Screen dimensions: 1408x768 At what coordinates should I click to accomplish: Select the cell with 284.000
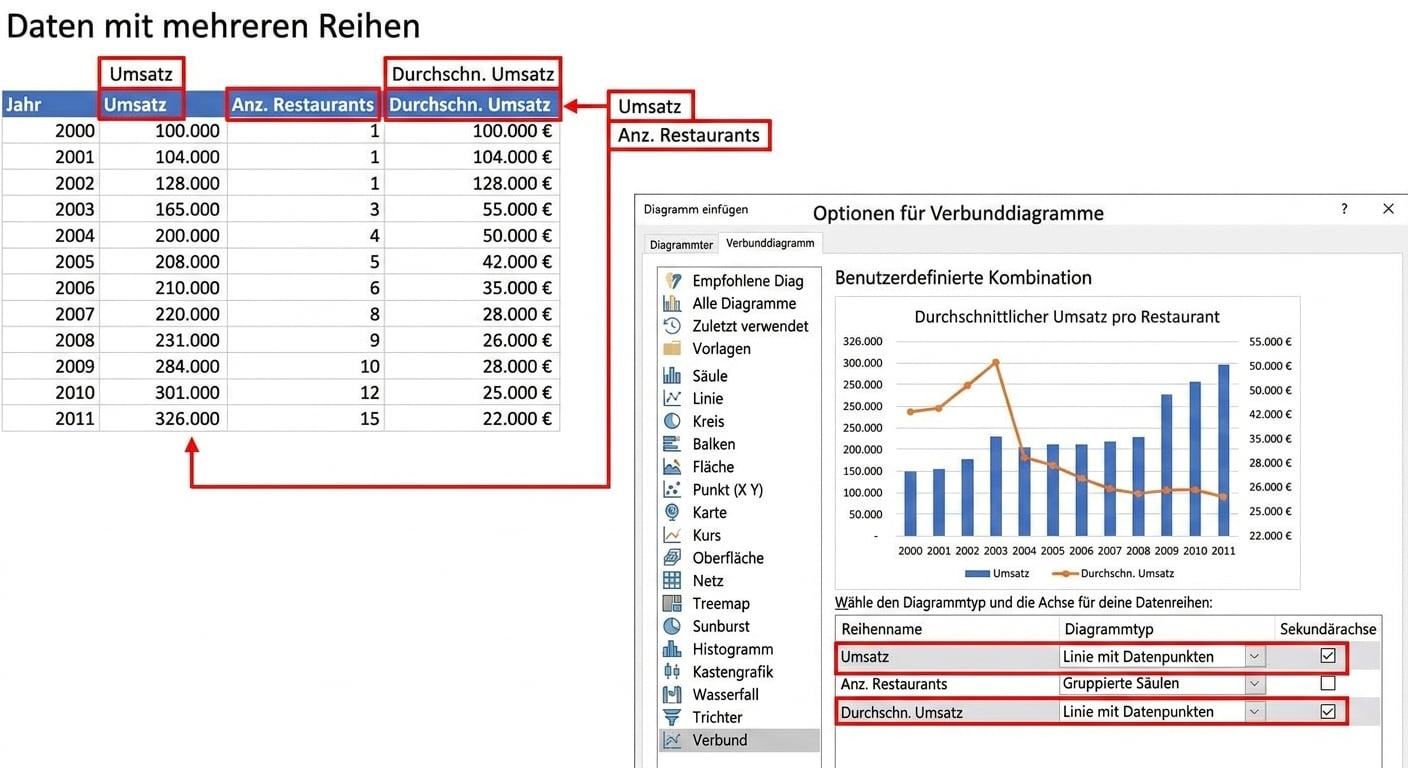point(163,366)
